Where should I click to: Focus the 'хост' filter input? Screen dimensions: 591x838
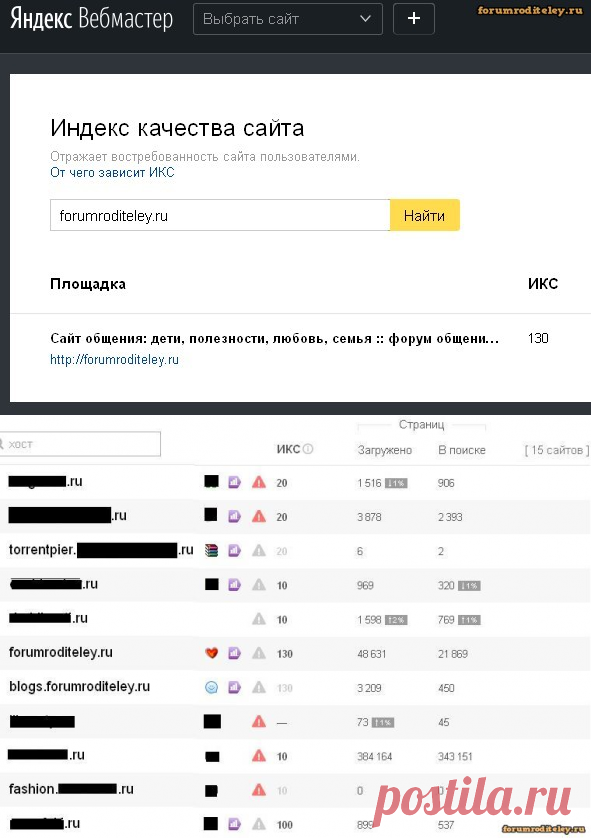coord(80,444)
